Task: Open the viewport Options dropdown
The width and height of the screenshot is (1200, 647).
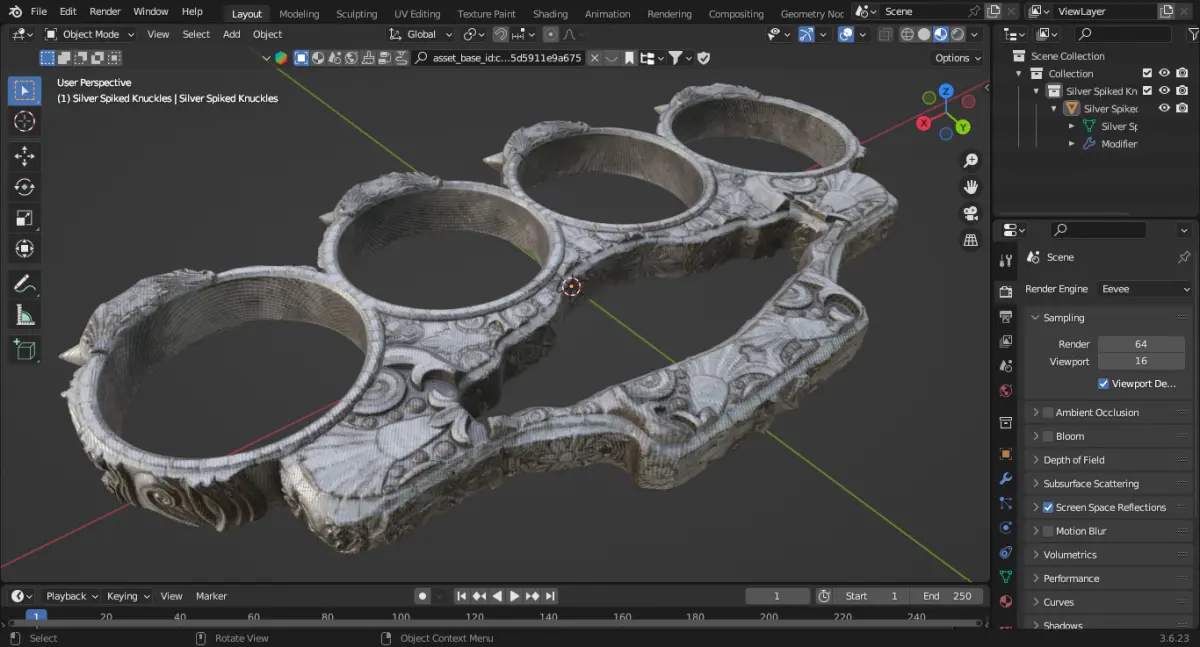Action: click(x=957, y=58)
